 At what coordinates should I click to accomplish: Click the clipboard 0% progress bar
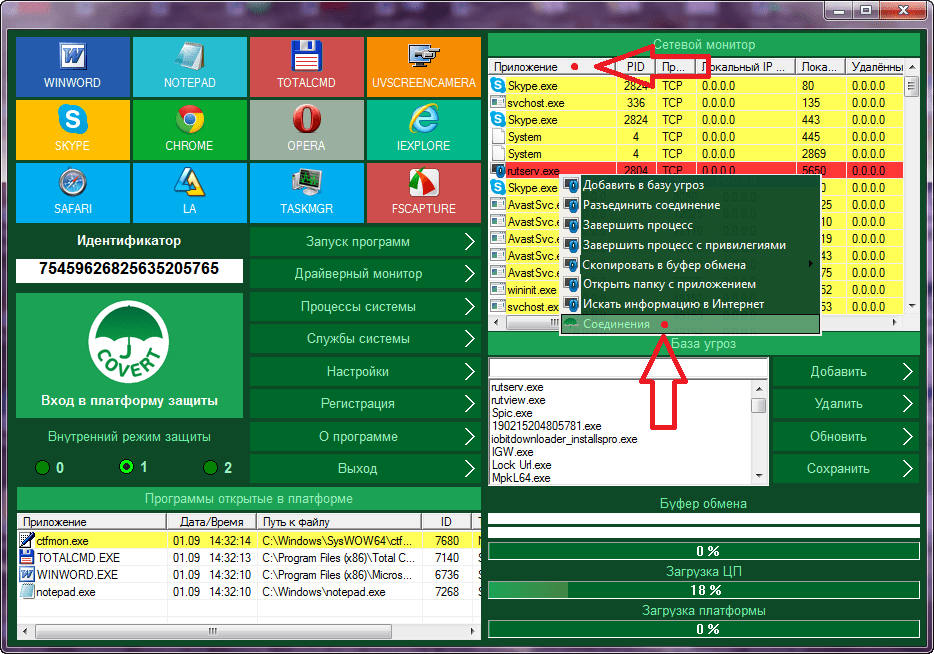tap(704, 551)
